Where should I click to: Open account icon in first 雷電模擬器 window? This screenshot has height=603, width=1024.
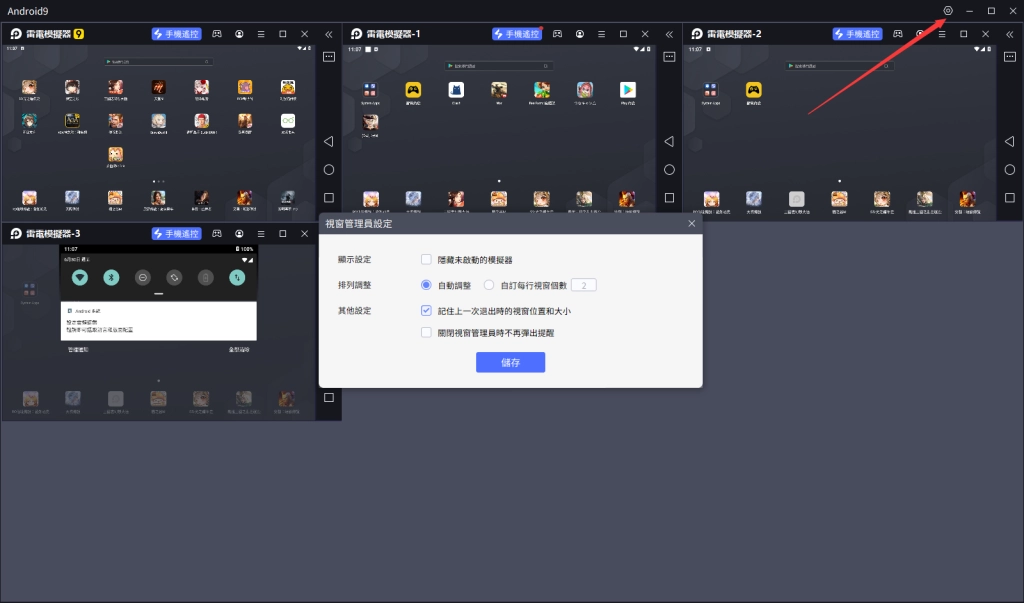pos(239,34)
